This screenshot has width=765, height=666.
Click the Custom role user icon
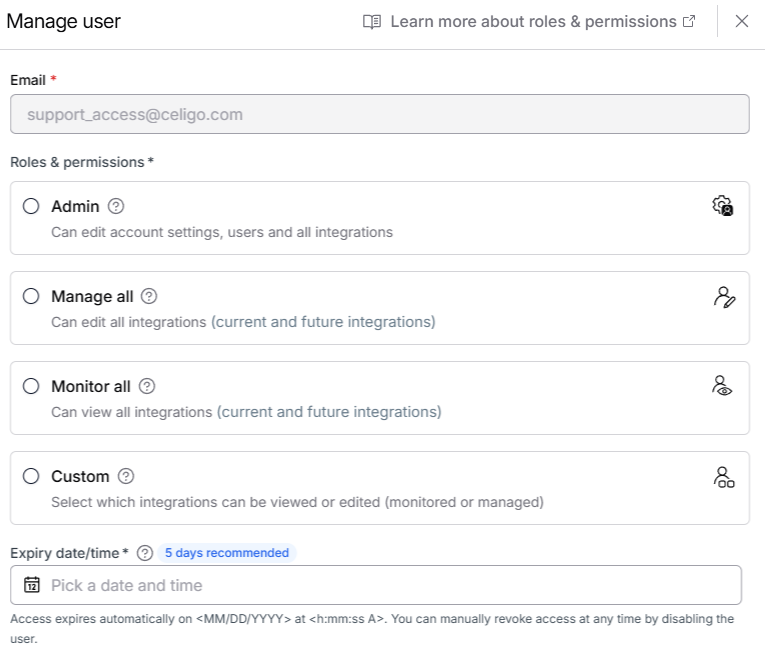[x=724, y=476]
